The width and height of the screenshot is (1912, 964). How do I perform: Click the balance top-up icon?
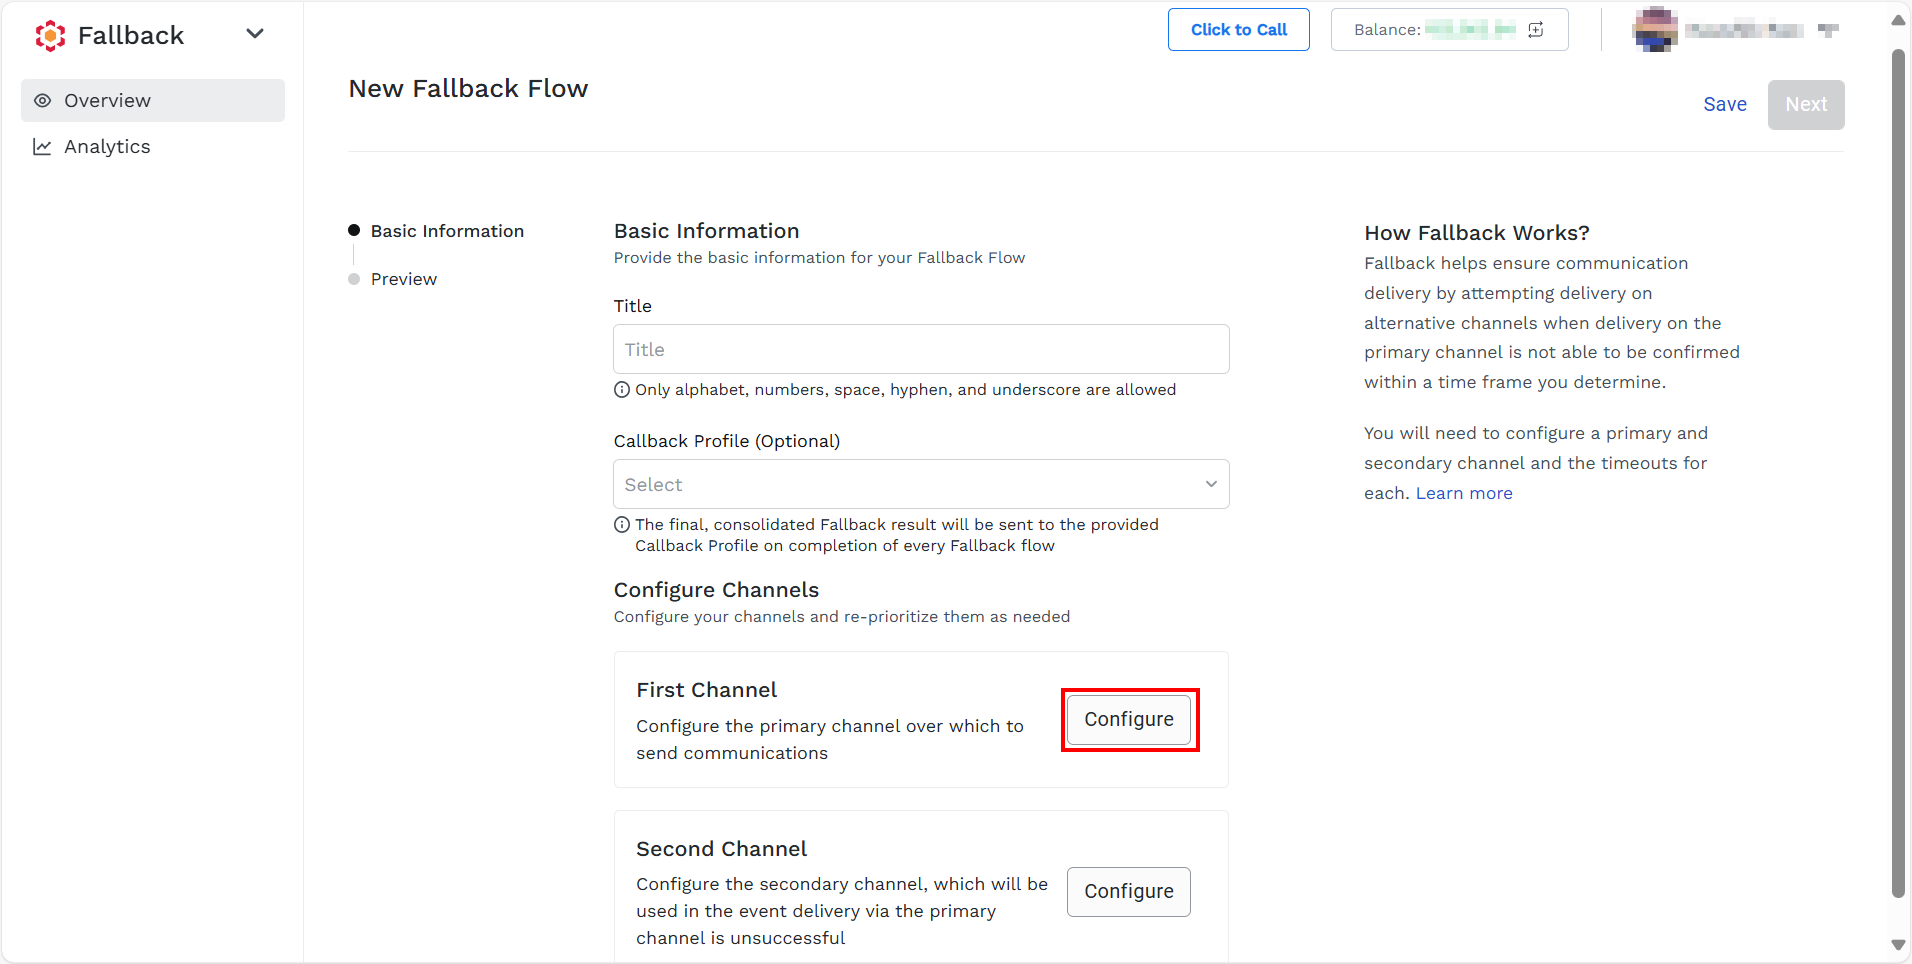[1536, 30]
